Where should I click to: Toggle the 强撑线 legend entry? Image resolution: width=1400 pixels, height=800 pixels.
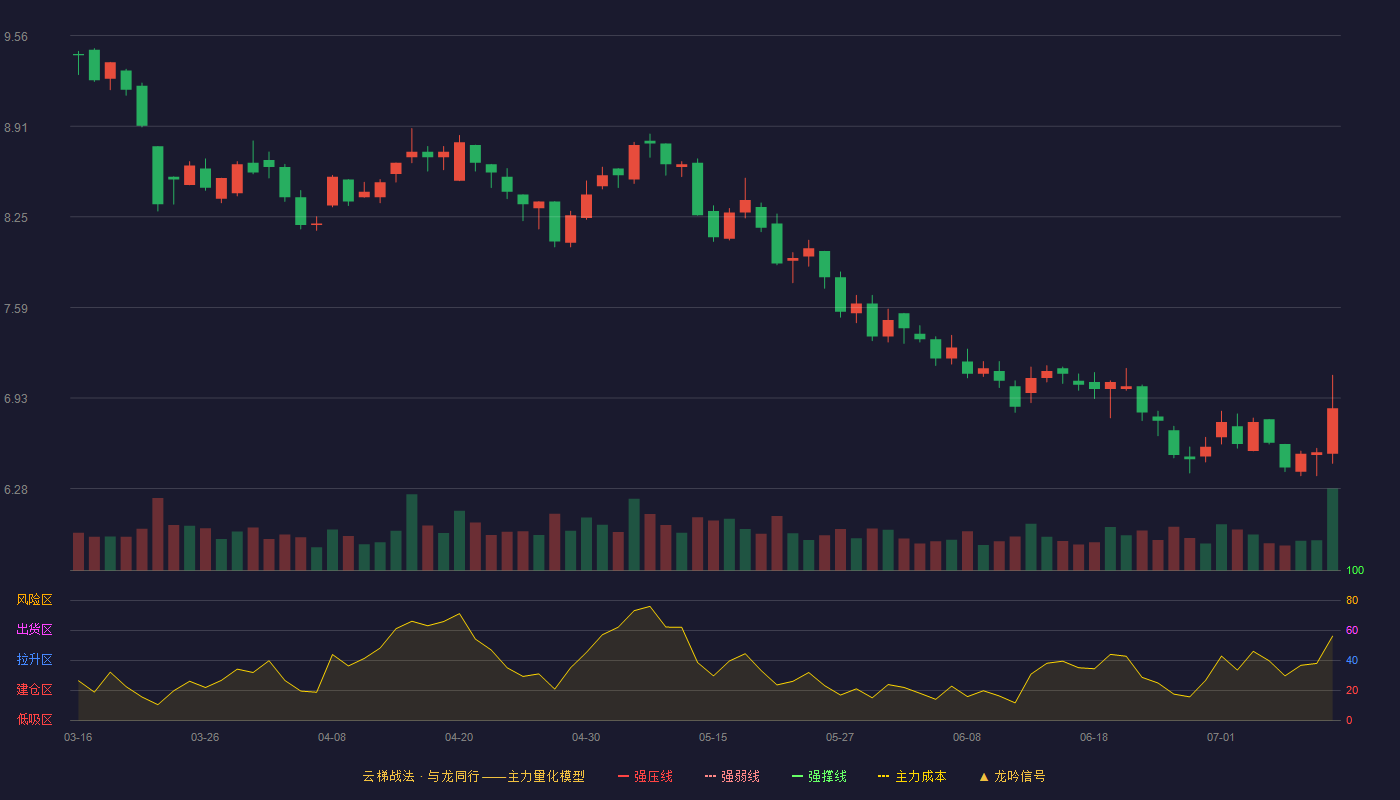coord(819,776)
